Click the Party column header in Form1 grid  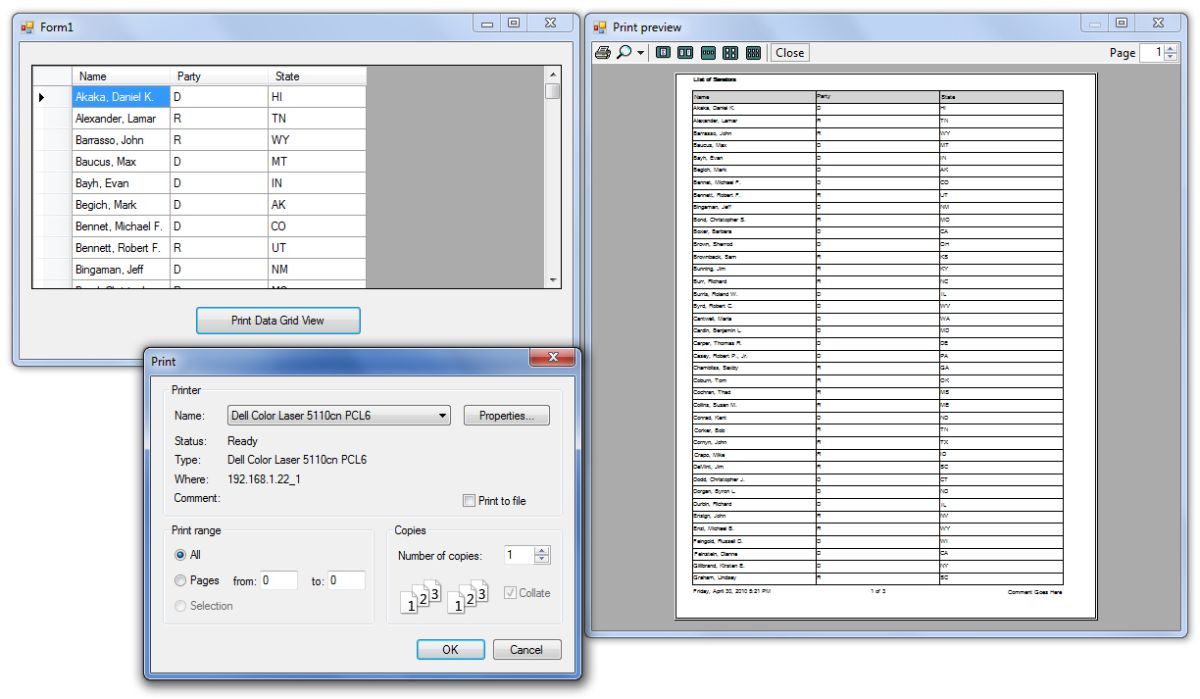pos(218,76)
